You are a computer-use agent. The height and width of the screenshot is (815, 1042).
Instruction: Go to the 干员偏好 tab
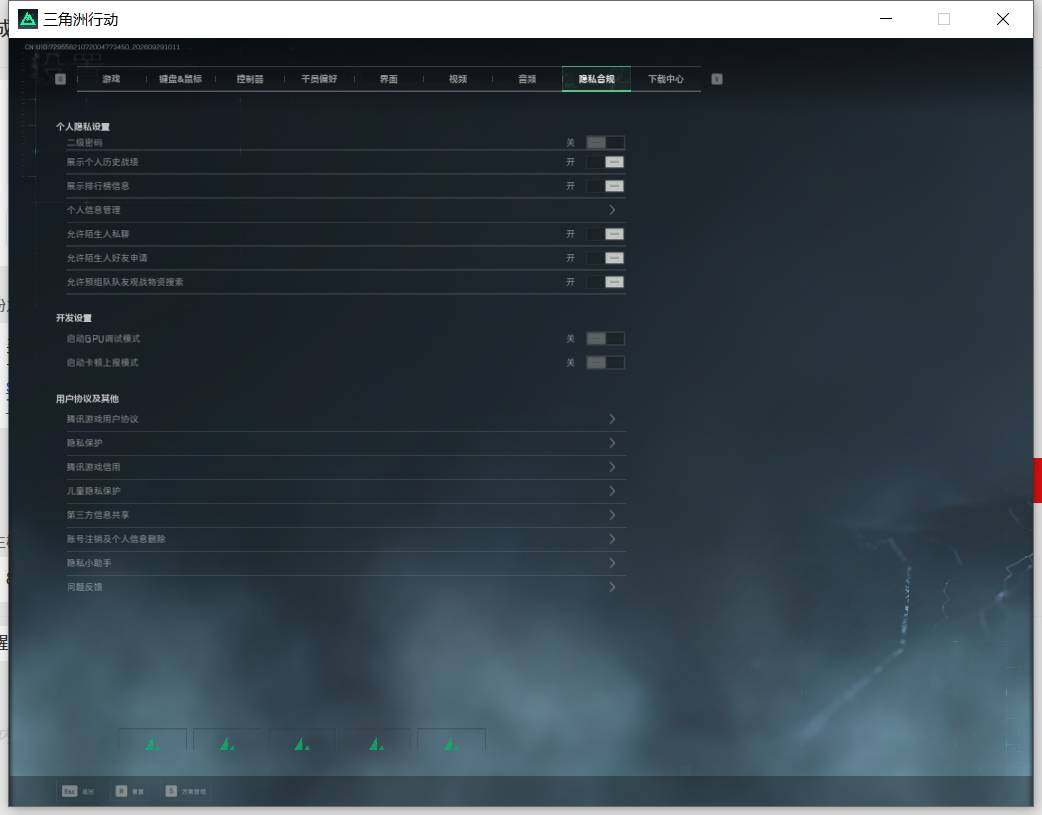[319, 79]
